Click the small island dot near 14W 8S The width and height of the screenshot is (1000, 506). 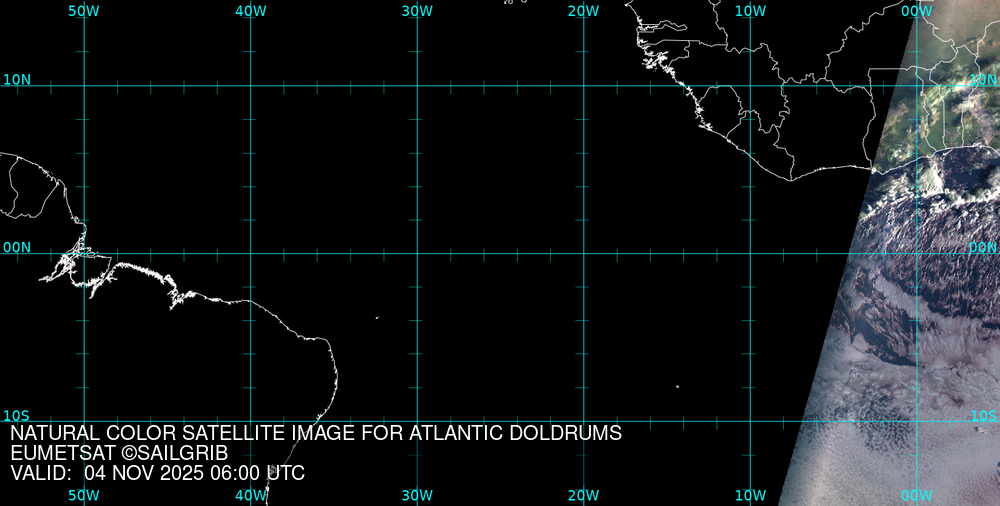[677, 387]
